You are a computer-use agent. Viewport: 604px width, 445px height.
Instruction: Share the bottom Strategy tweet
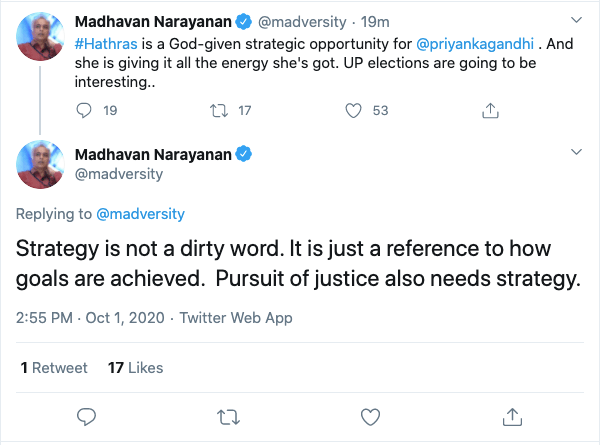coord(511,415)
